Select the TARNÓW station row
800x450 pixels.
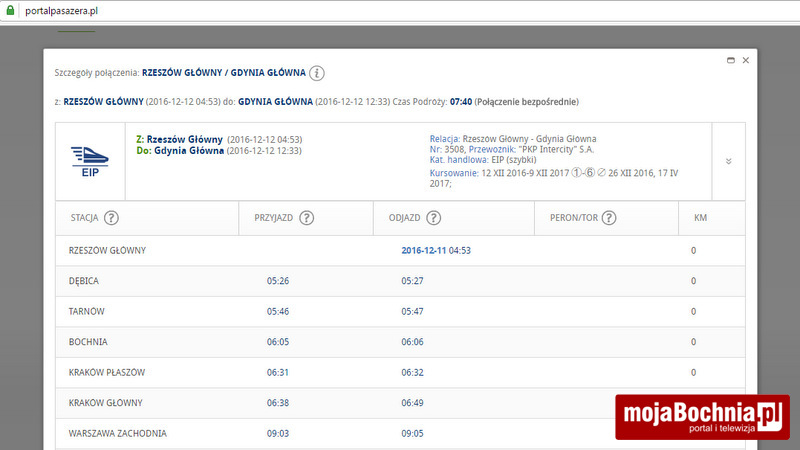coord(86,311)
